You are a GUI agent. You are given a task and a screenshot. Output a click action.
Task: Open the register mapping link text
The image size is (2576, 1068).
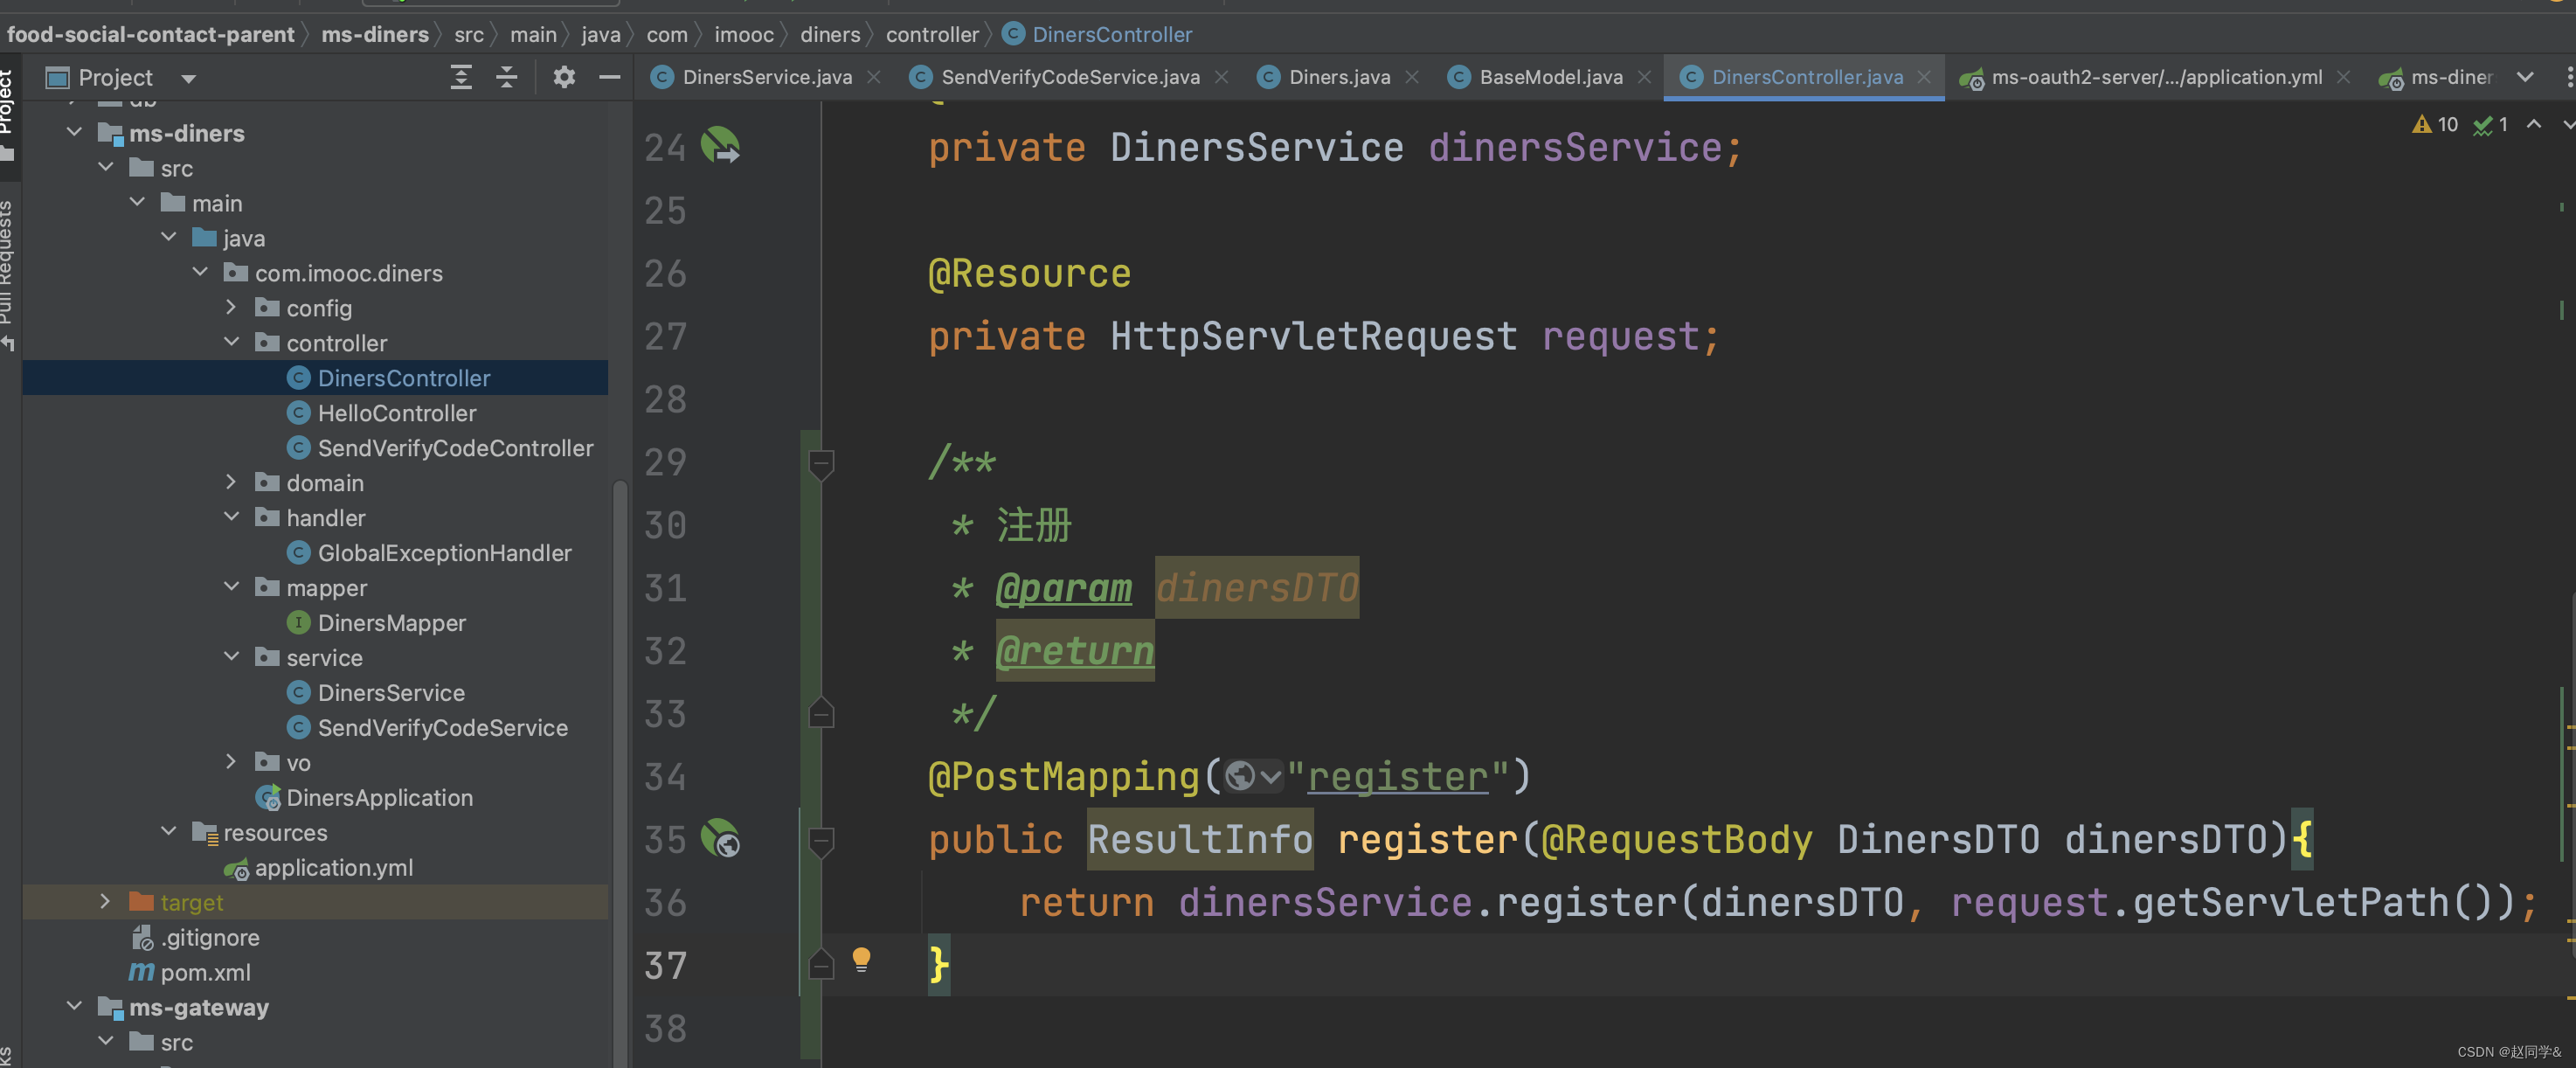(1397, 776)
